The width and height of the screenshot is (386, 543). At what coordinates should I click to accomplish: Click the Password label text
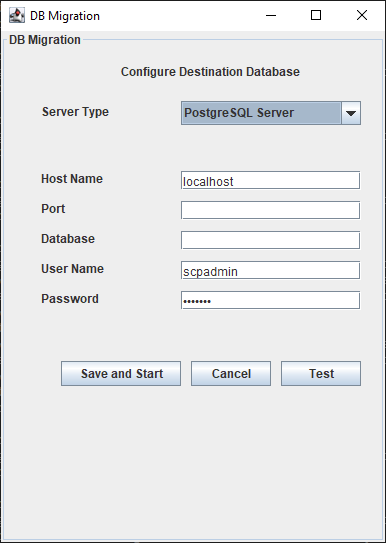pyautogui.click(x=70, y=299)
